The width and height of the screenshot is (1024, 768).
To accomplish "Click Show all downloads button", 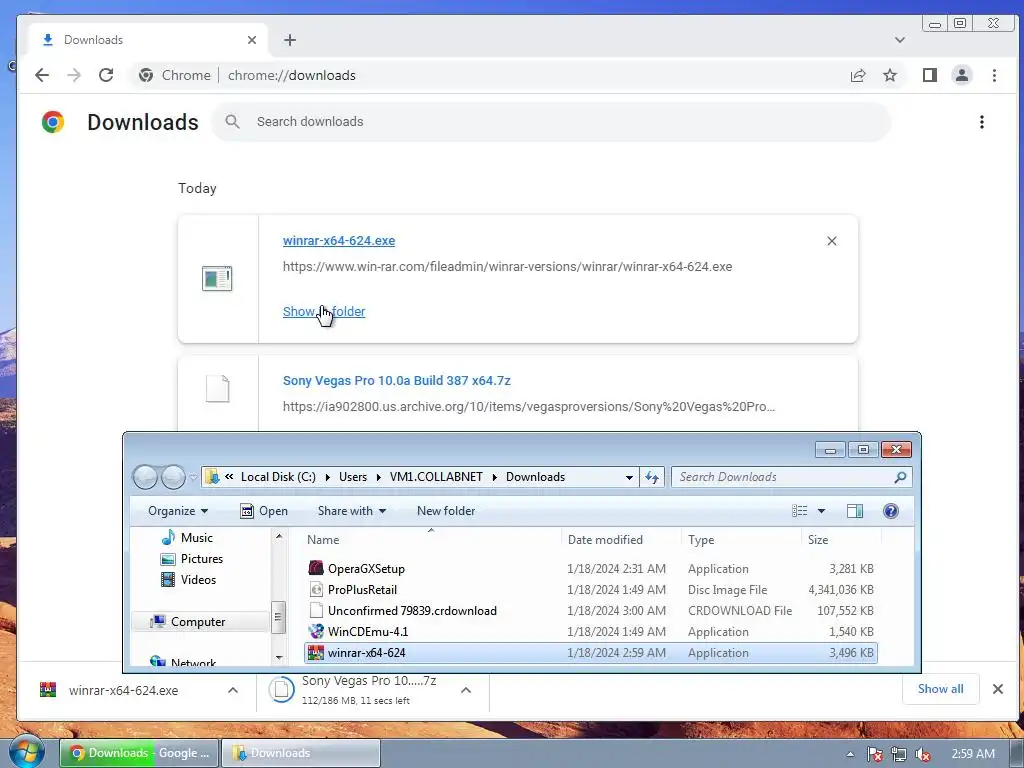I will tap(940, 689).
